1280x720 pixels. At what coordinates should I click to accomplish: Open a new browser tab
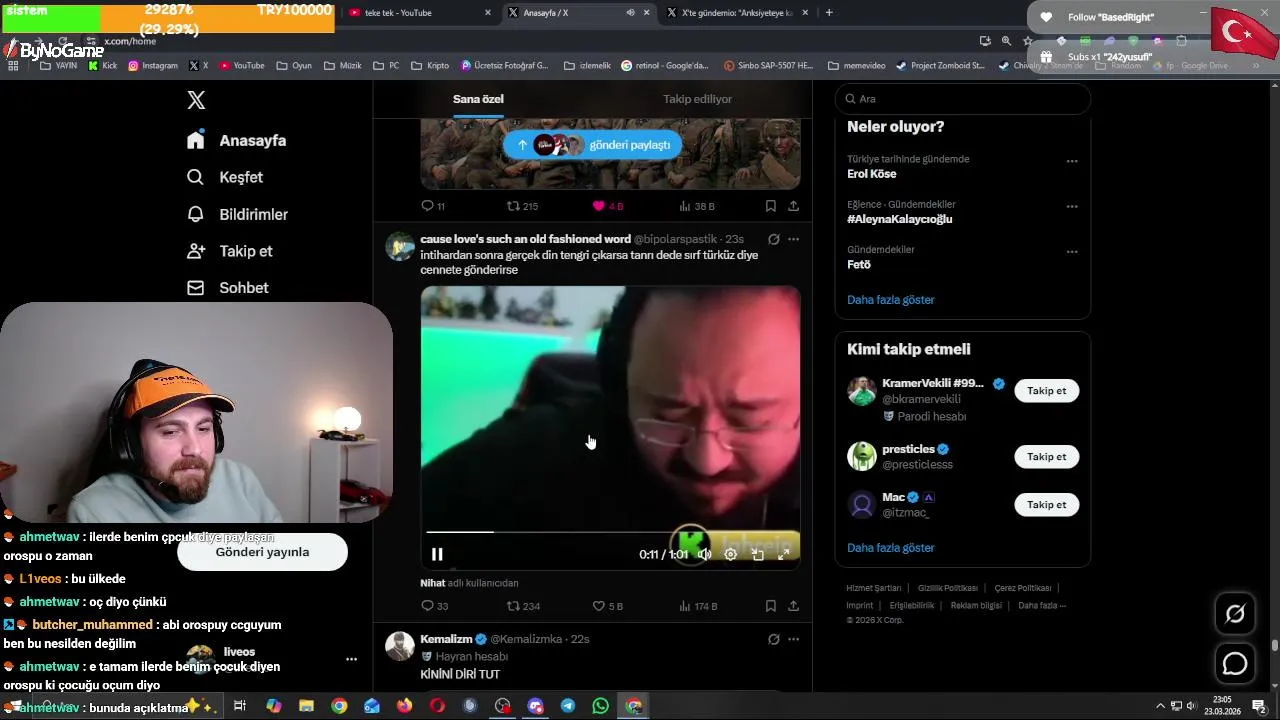click(829, 13)
